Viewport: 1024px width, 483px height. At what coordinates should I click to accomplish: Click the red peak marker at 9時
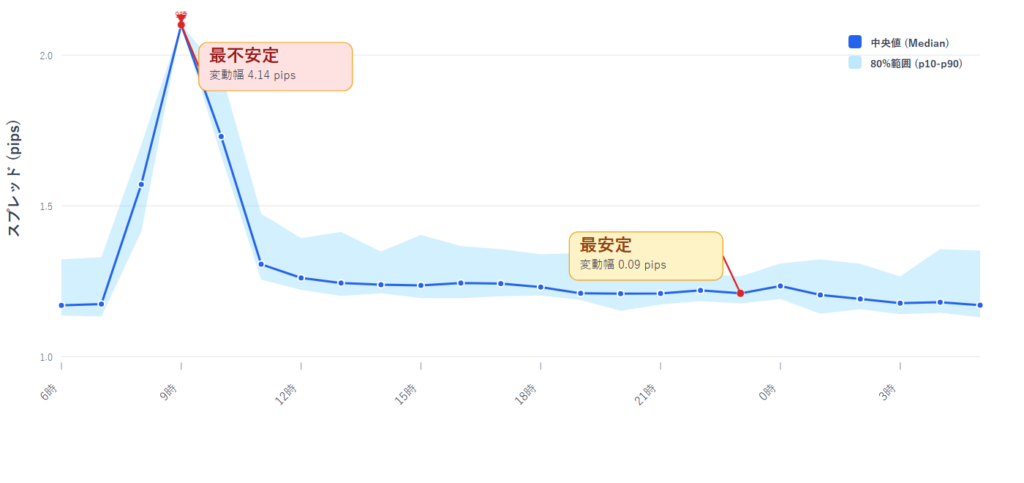tap(181, 24)
